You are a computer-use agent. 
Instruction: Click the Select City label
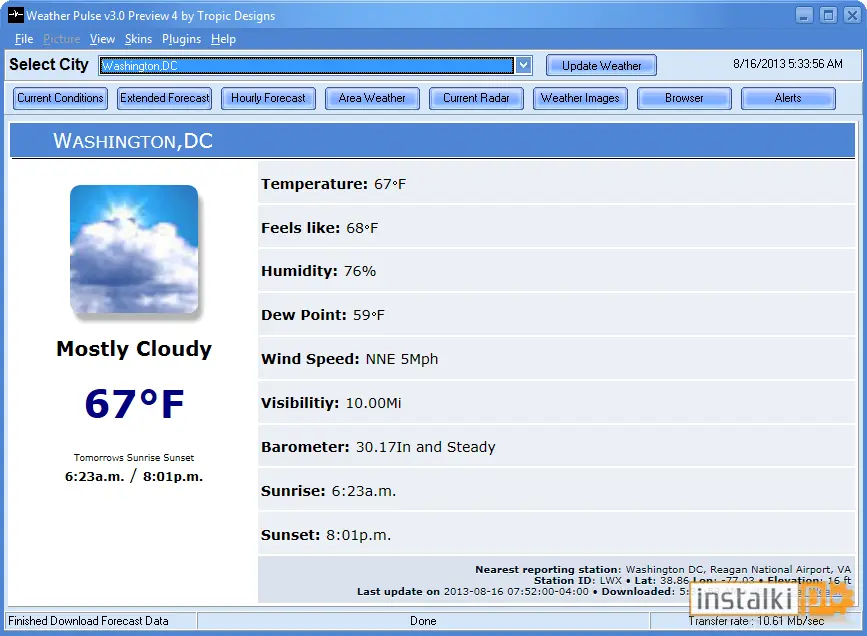tap(49, 65)
